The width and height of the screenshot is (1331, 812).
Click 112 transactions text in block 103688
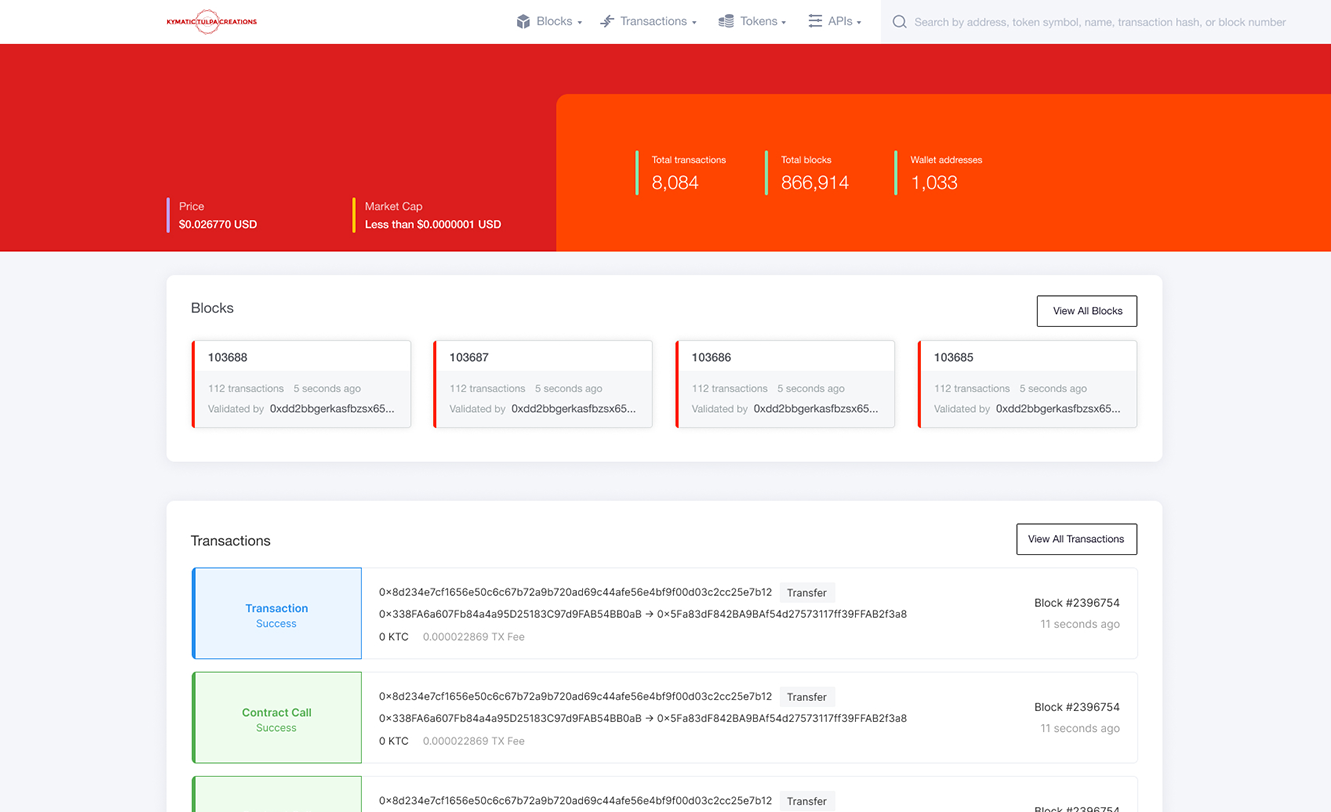(246, 388)
